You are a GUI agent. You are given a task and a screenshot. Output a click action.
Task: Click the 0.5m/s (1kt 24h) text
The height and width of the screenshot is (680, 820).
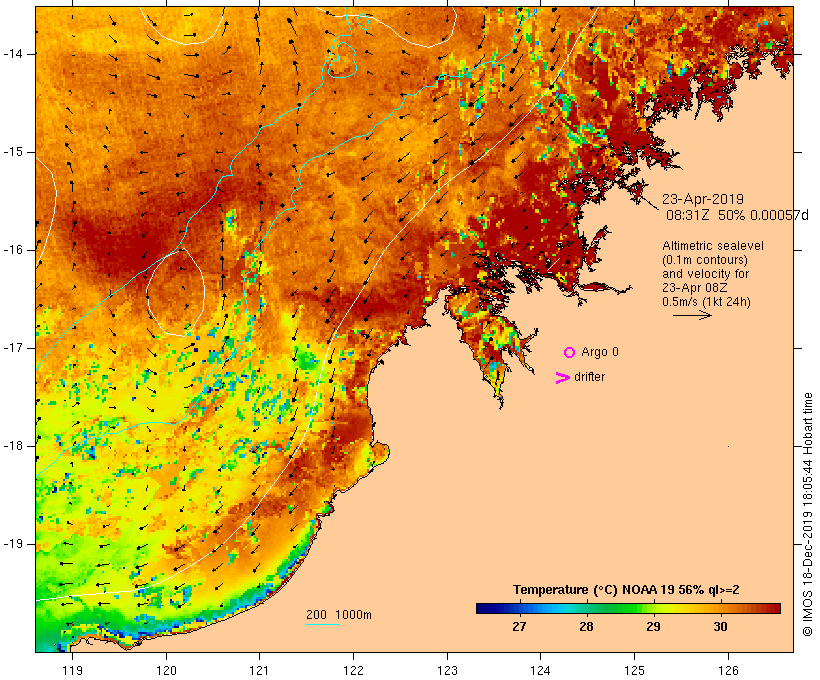pyautogui.click(x=706, y=302)
